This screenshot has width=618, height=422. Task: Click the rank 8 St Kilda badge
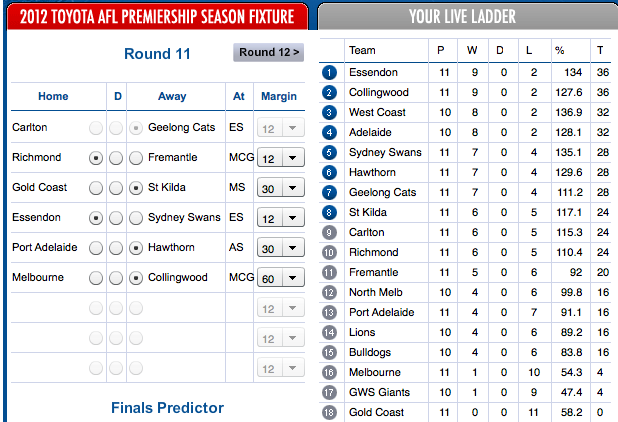tap(330, 212)
